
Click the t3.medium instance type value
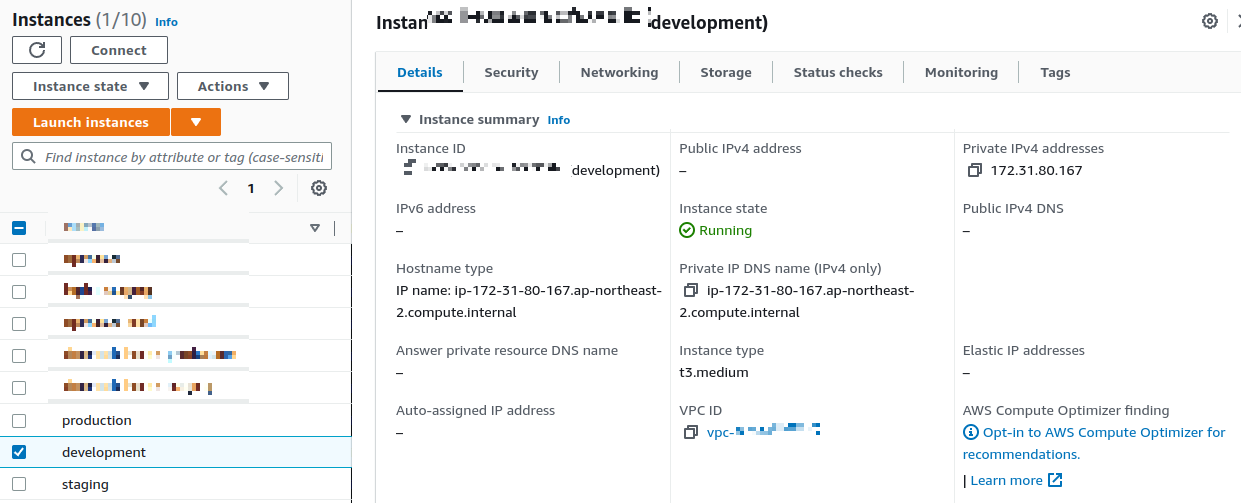714,373
